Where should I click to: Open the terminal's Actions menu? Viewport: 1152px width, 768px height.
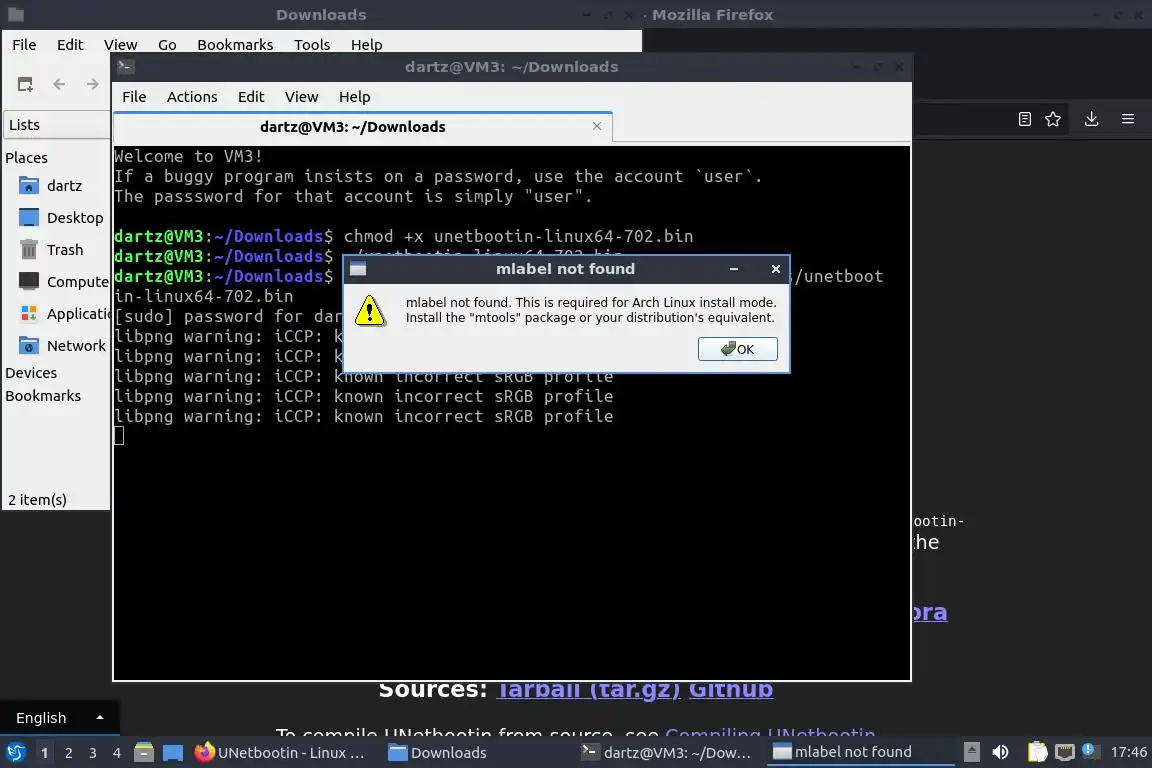[192, 97]
